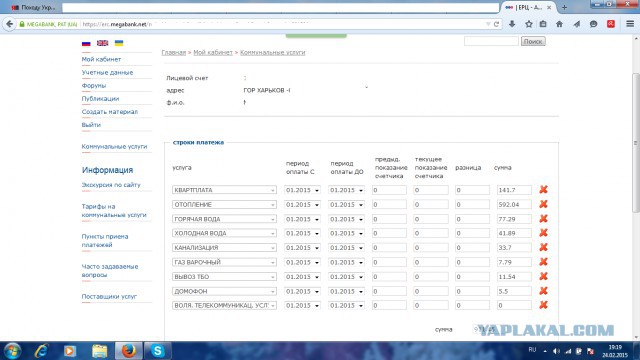Bookmark this page with star icon

529,24
